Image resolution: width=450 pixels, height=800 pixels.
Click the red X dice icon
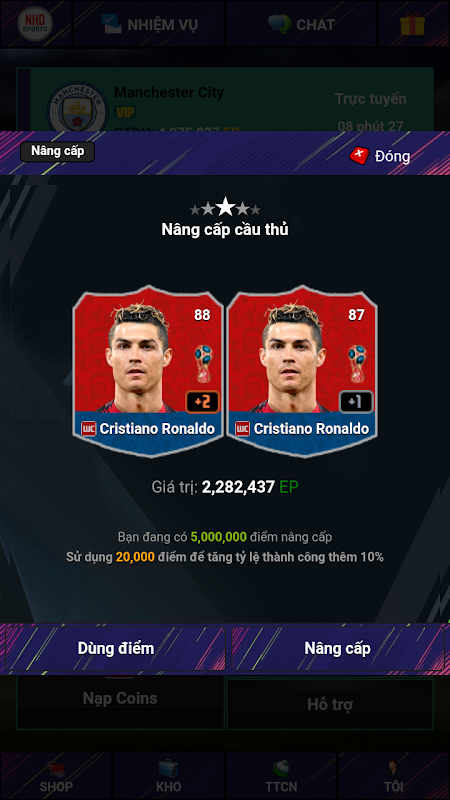pos(359,155)
